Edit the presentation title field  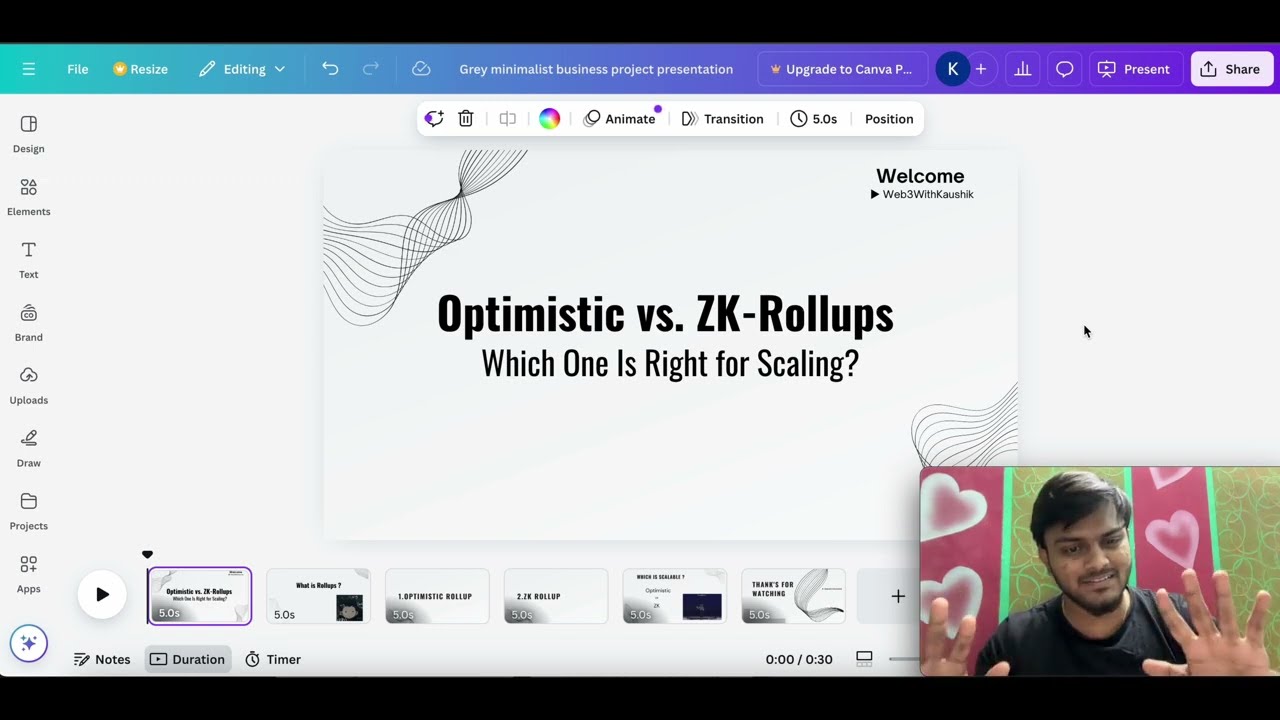coord(596,69)
